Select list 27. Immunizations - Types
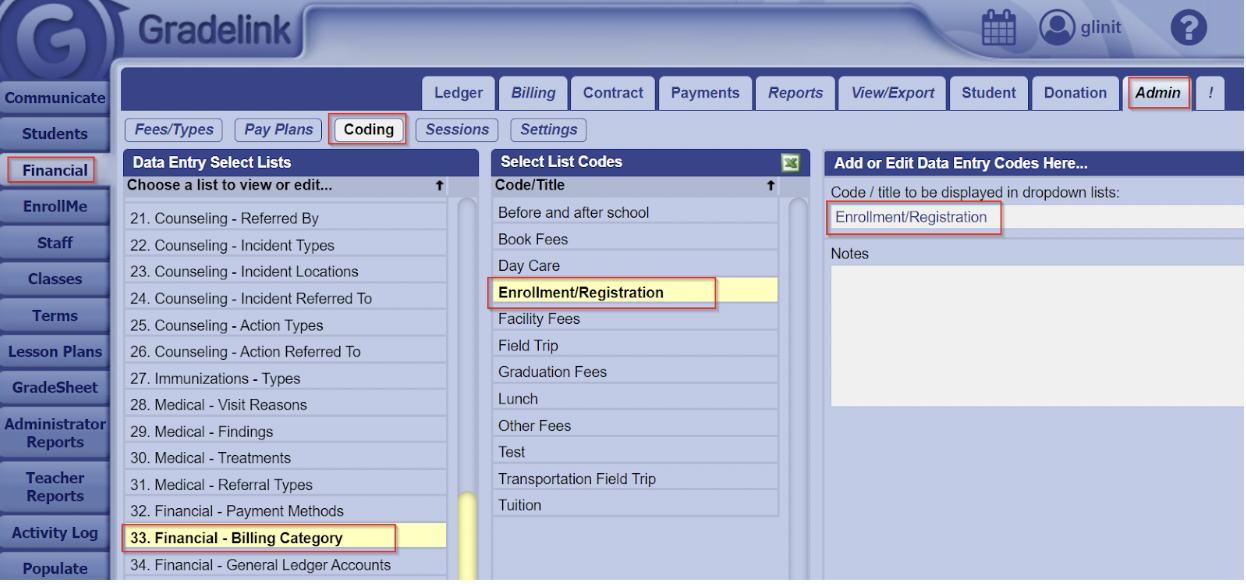 point(285,378)
